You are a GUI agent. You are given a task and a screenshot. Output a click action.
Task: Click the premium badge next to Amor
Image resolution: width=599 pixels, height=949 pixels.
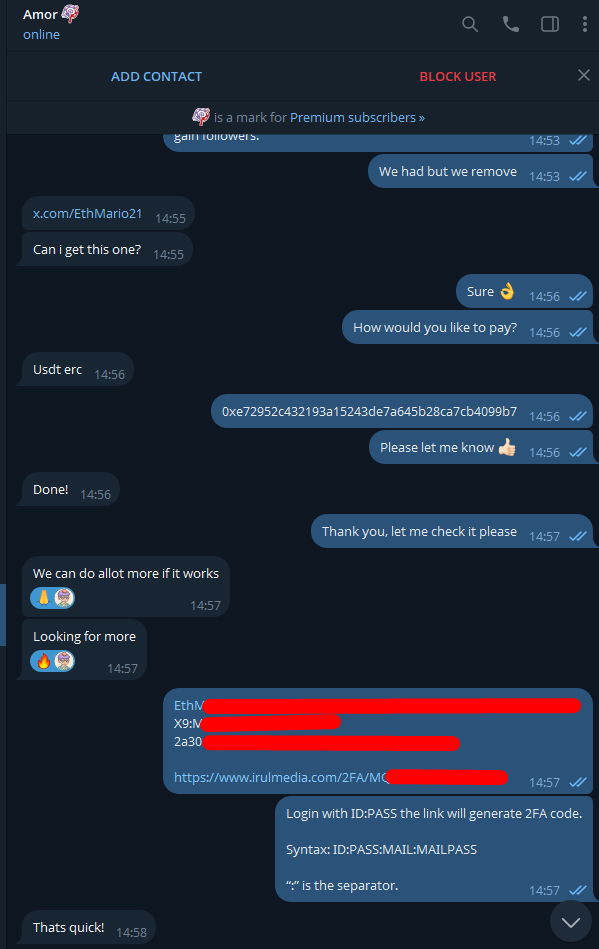click(70, 14)
